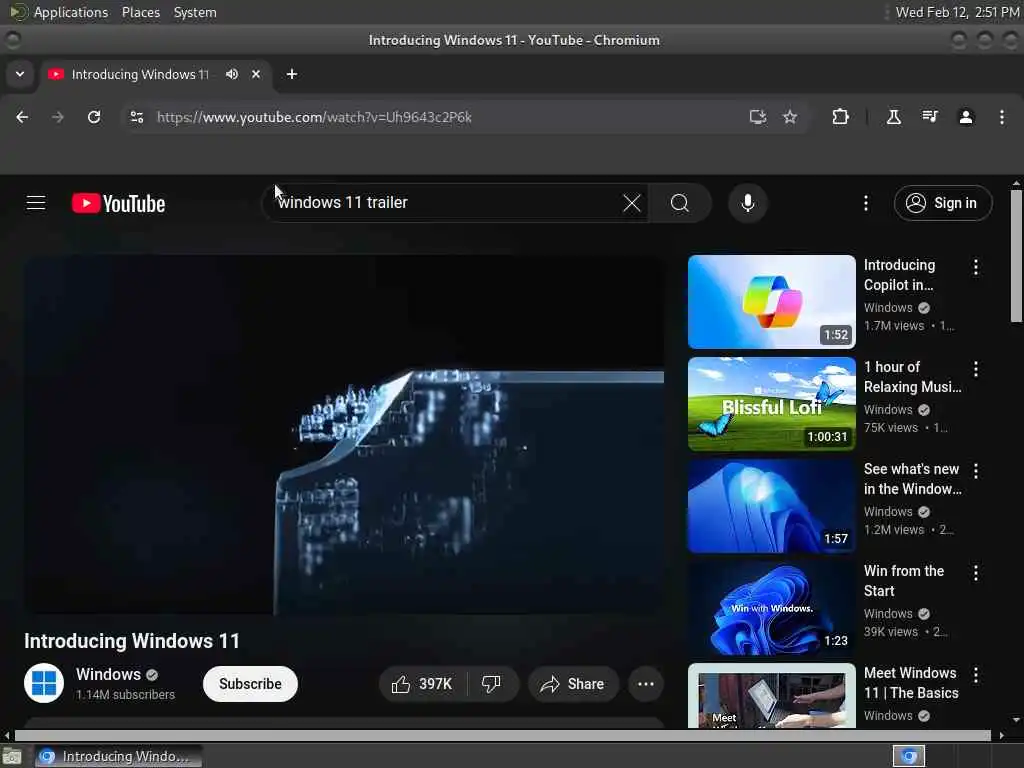The image size is (1024, 768).
Task: Open 1 hour of Relaxing Music title
Action: [912, 377]
